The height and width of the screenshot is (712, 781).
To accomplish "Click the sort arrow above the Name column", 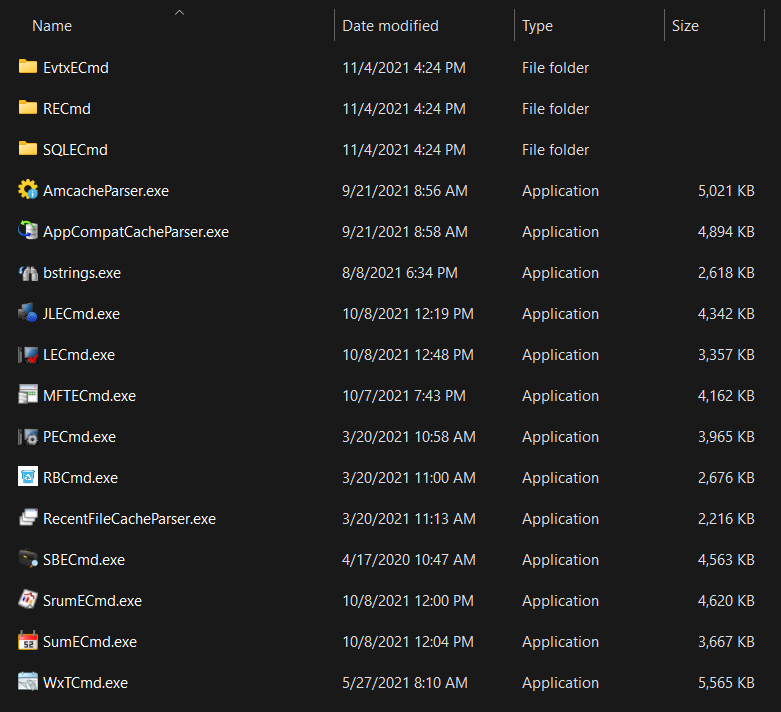I will tap(180, 12).
